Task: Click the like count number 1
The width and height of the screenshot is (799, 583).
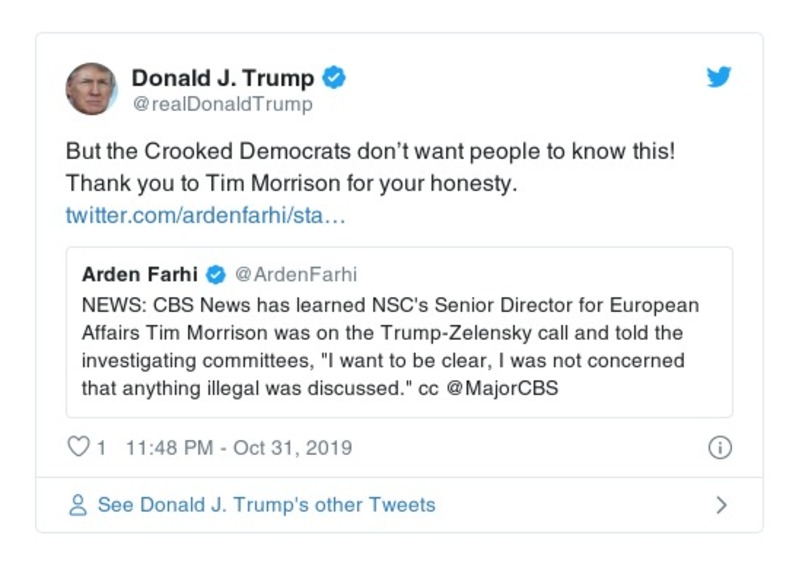Action: click(101, 447)
